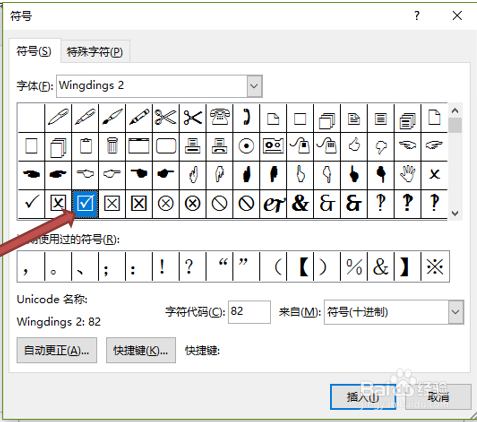Screen dimensions: 477x422
Task: Choose the recently used exclamation mark
Action: 166,267
